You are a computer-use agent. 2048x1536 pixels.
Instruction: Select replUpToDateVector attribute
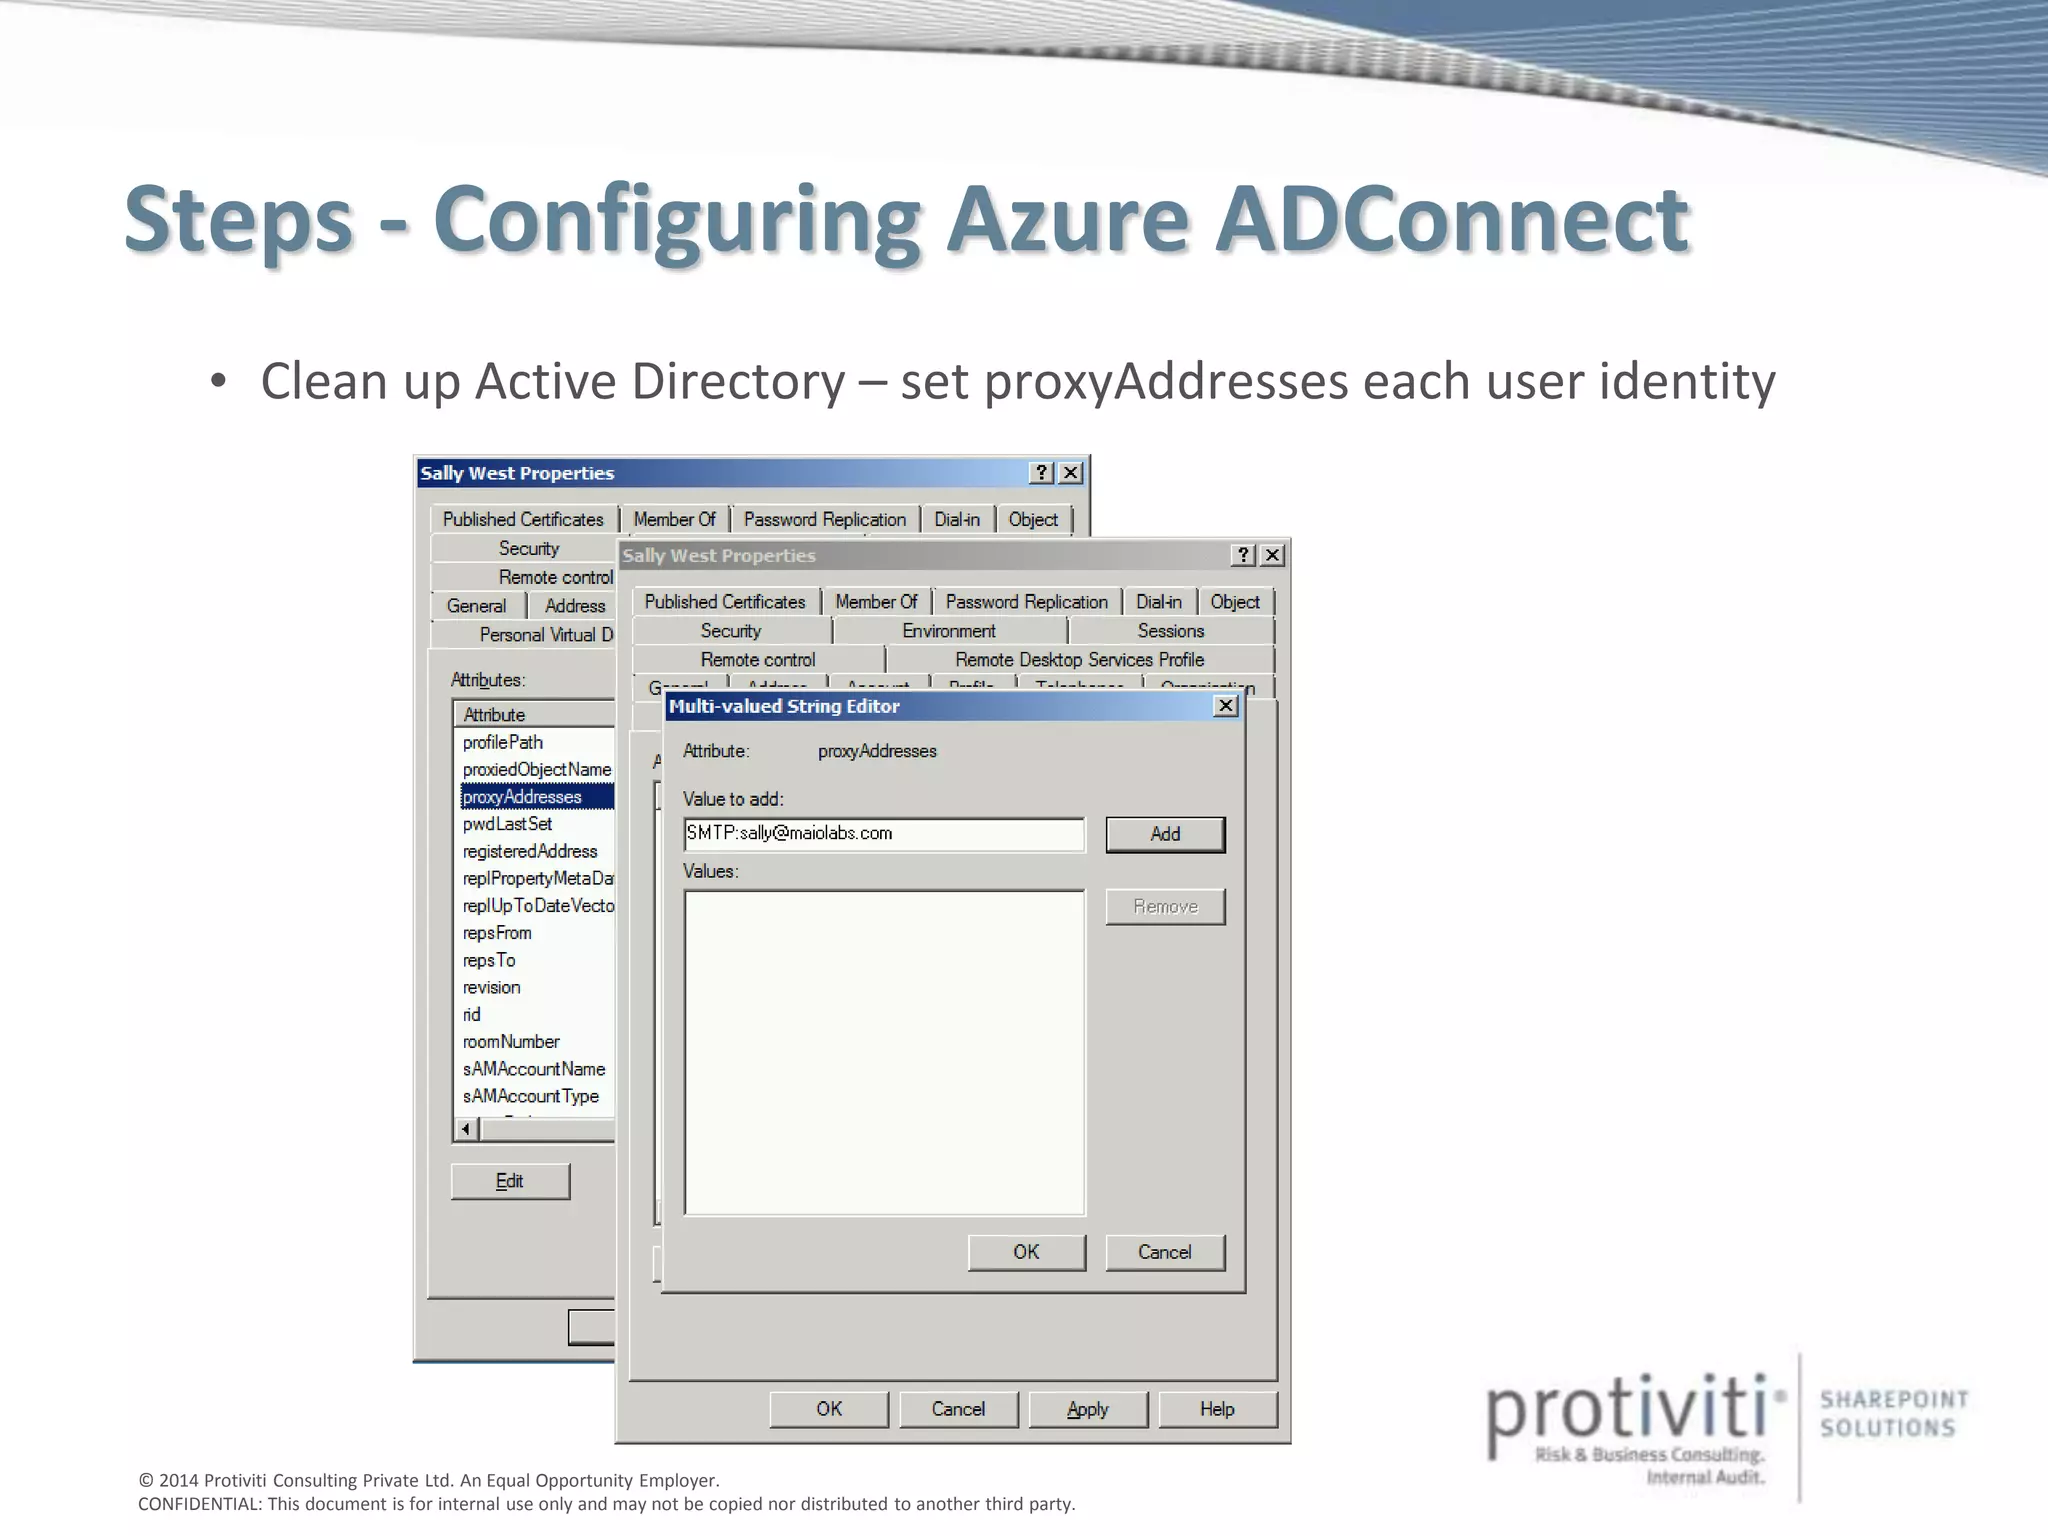(x=537, y=906)
